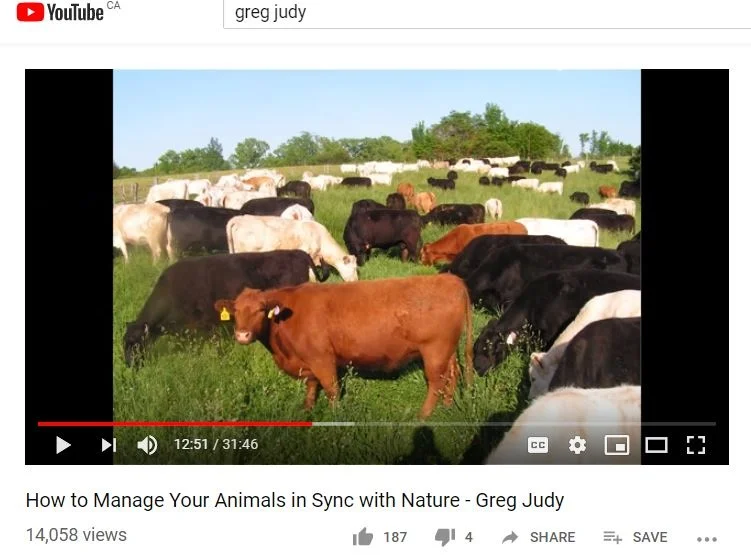
Task: Enter full screen mode
Action: click(695, 445)
